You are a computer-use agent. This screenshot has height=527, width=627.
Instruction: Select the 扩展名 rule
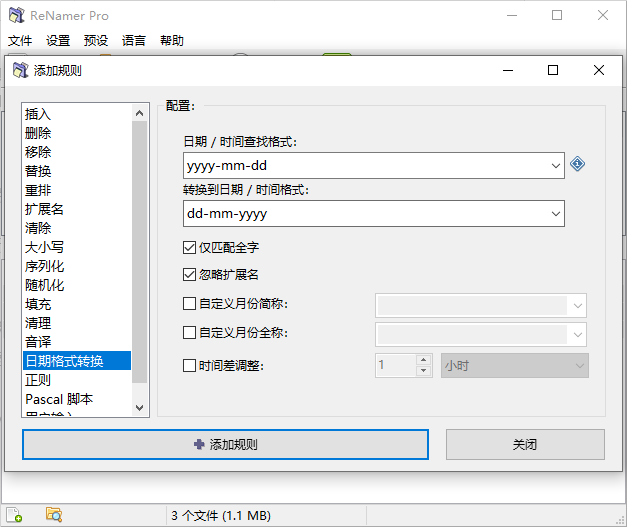click(77, 209)
